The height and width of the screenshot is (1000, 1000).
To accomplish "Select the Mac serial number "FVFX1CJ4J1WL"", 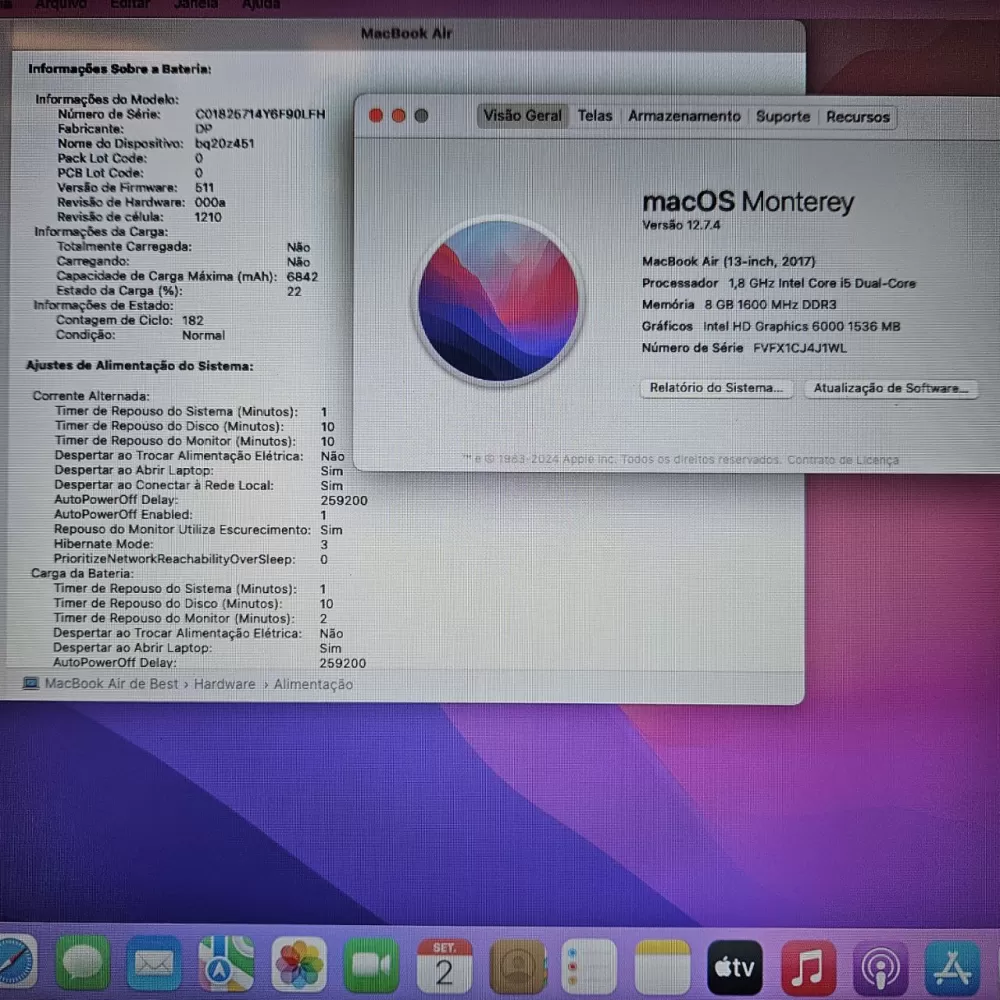I will [800, 348].
